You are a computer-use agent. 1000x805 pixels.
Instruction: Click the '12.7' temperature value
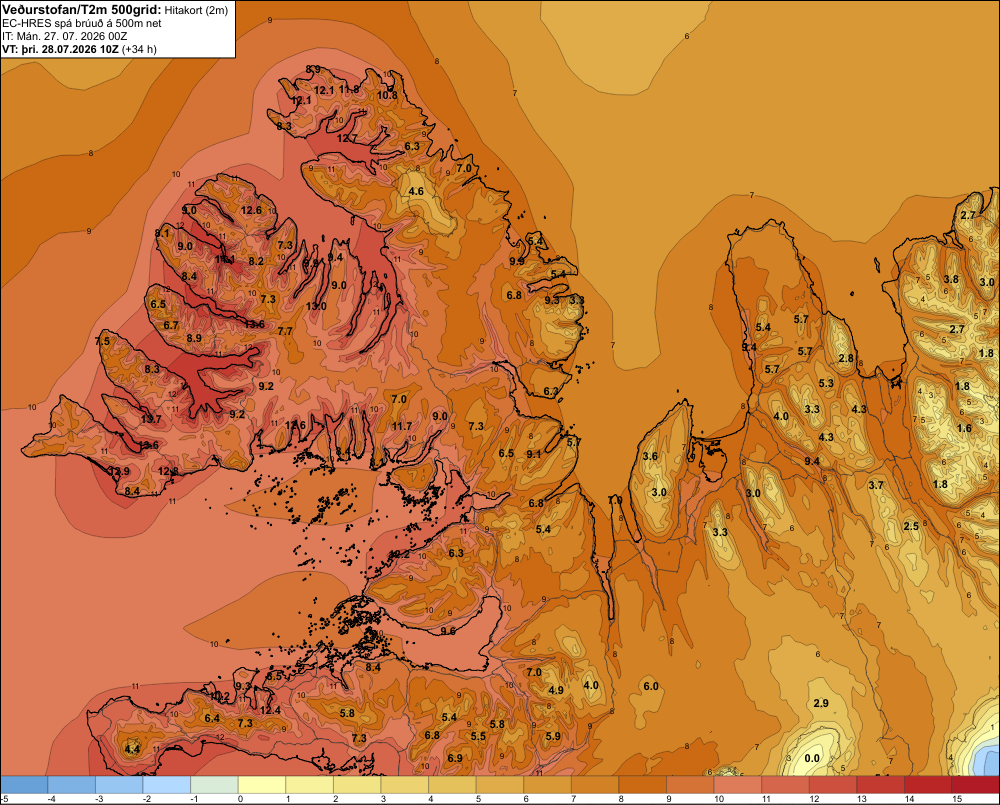click(x=347, y=138)
